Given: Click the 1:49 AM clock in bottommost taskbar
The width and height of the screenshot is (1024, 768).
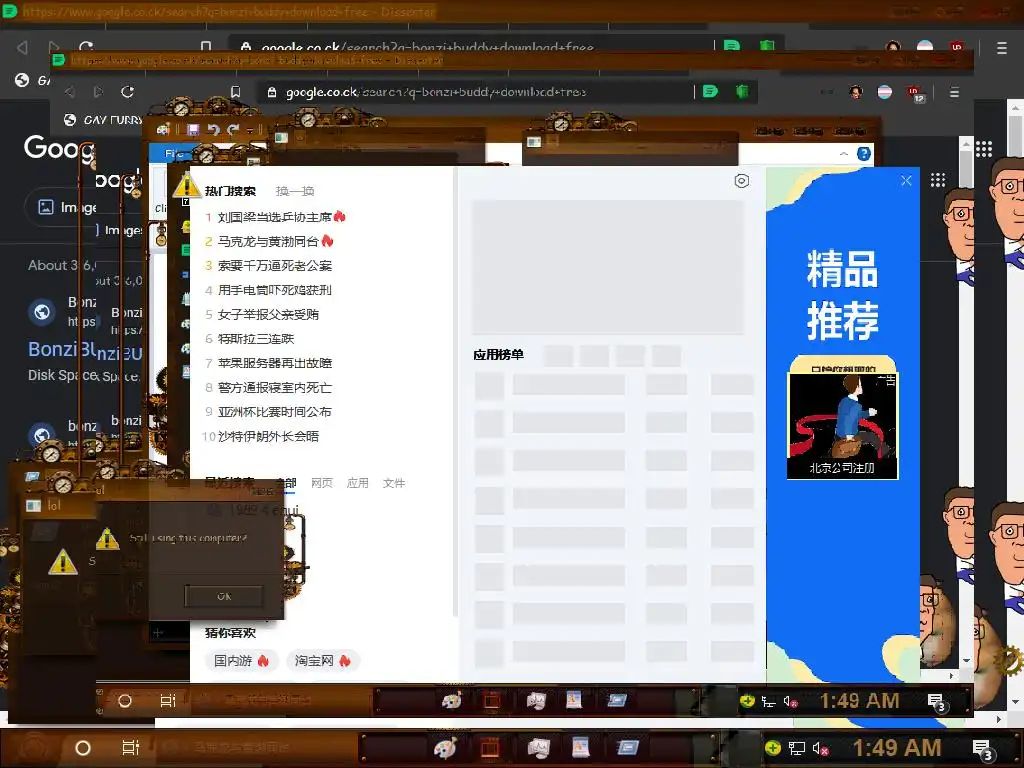Looking at the screenshot, I should point(897,748).
